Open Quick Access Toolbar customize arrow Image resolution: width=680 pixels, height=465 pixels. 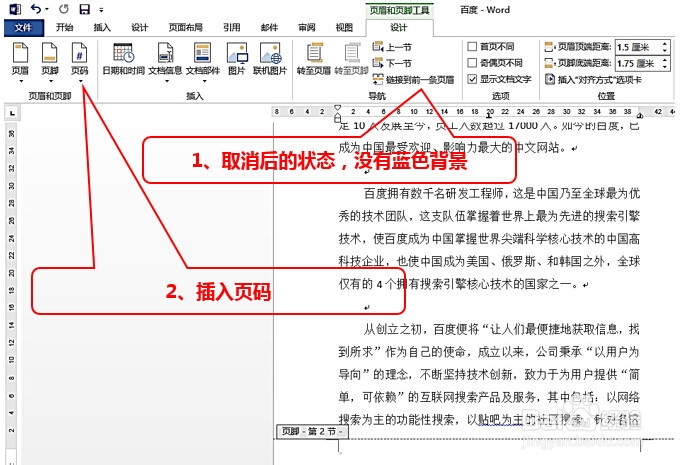tap(101, 10)
